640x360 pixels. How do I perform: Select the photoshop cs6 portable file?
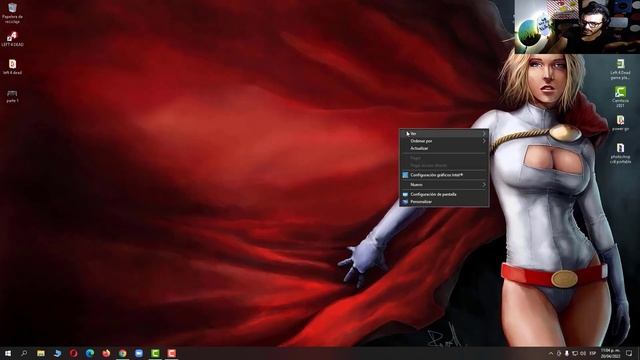click(620, 153)
